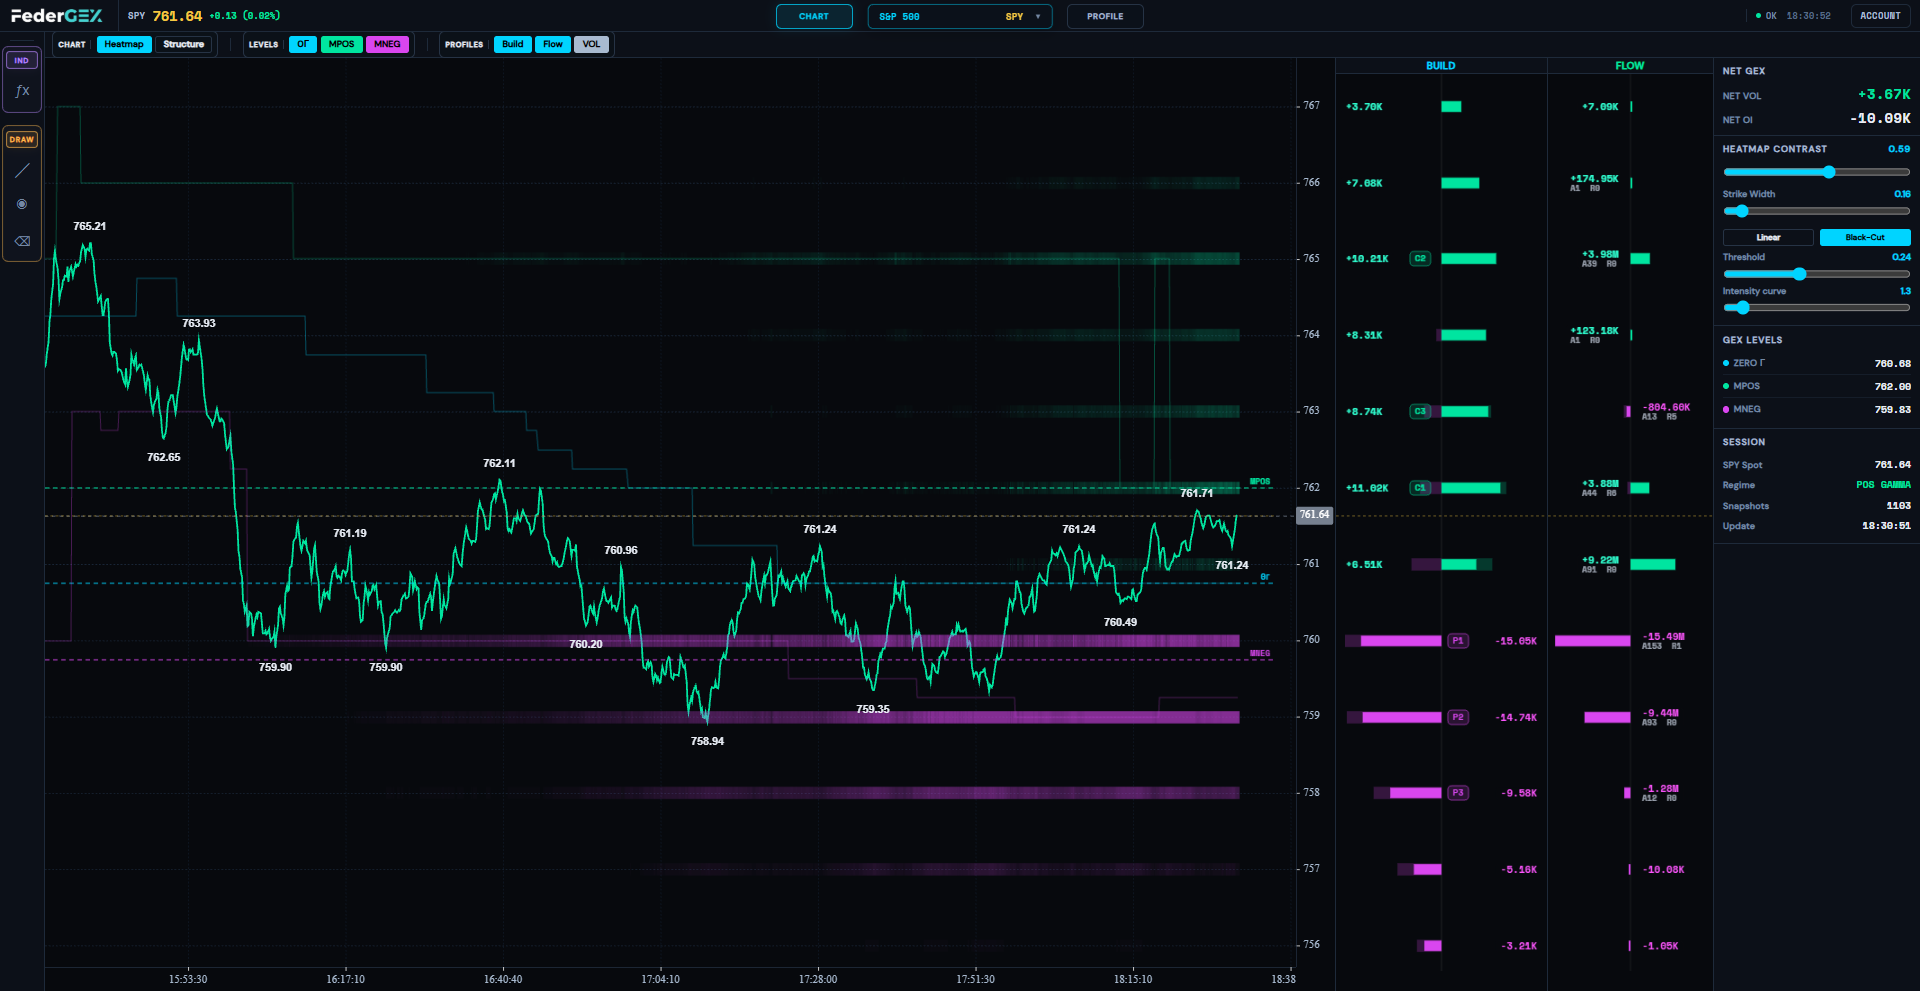Click the DRAW tools badge
Screen dimensions: 1920x991
tap(22, 139)
